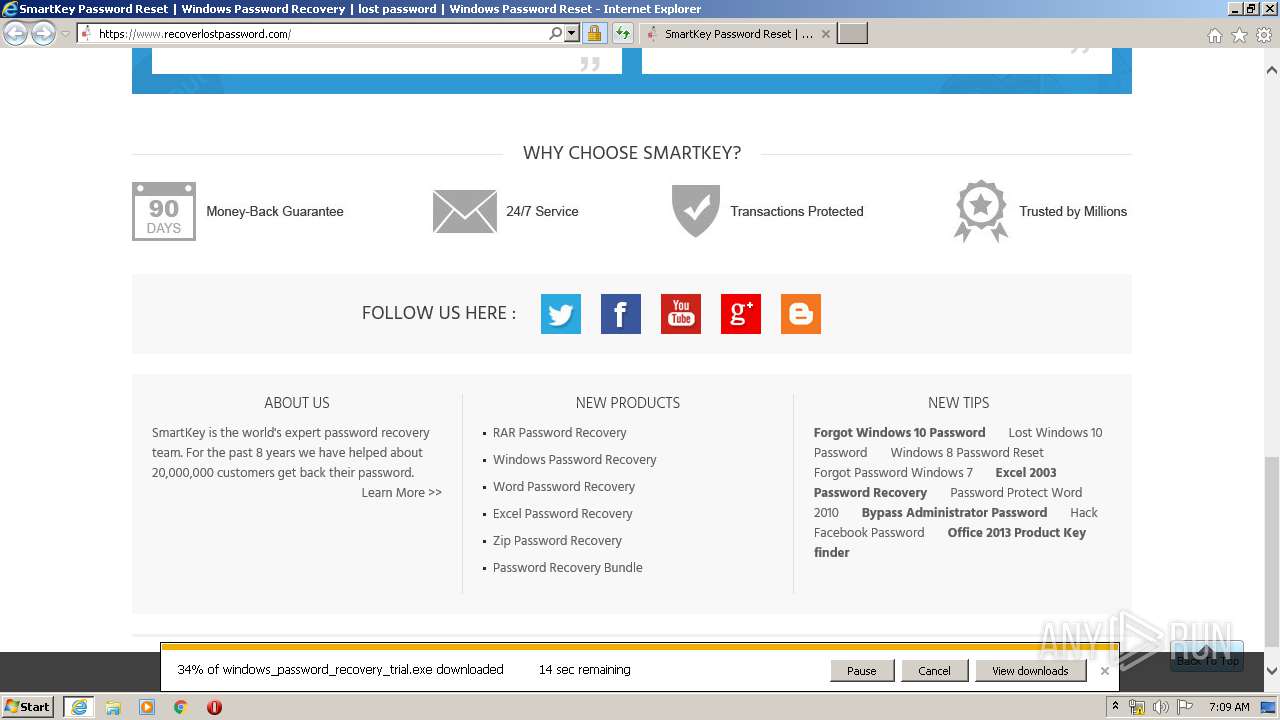
Task: Show the security lock report
Action: 594,34
